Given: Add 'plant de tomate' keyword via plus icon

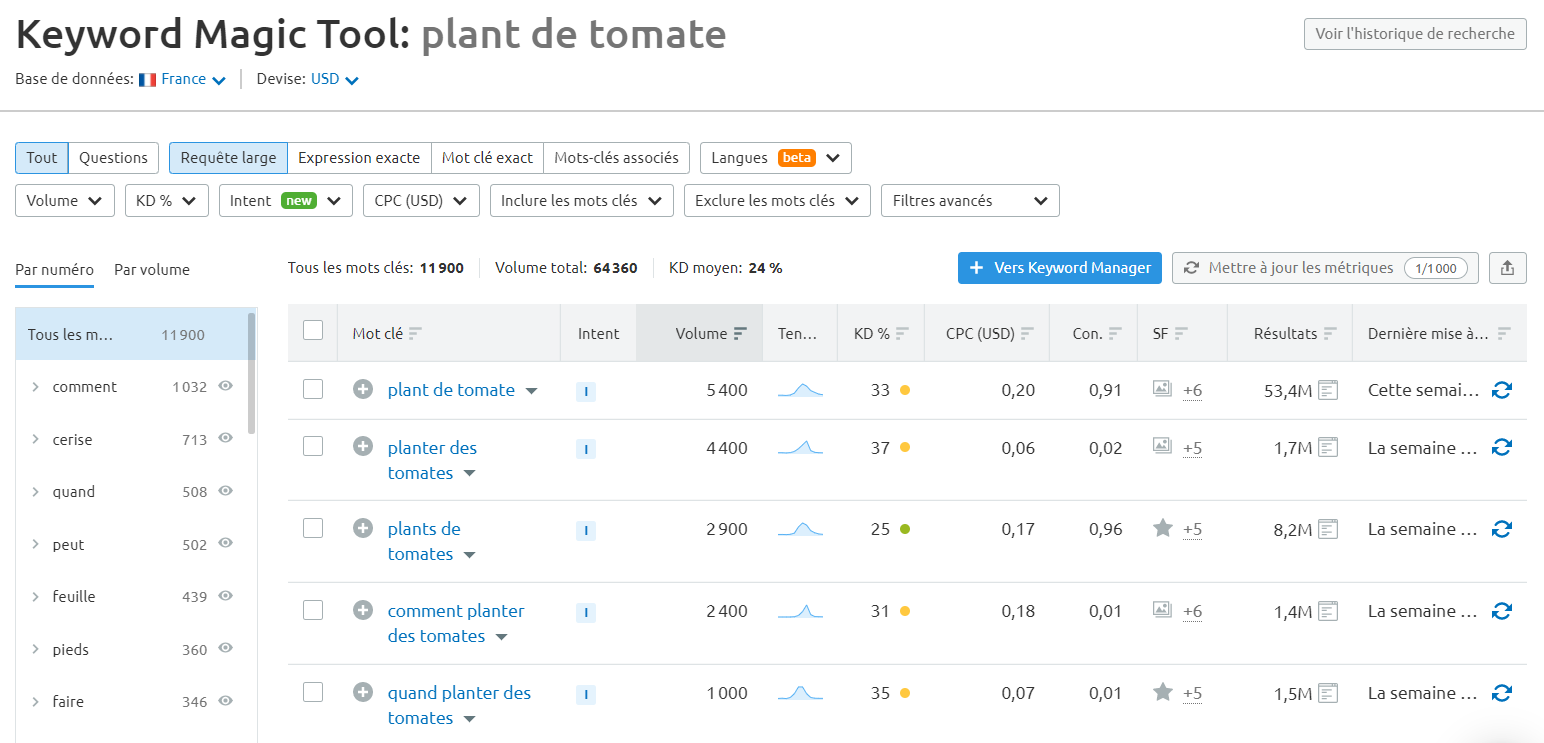Looking at the screenshot, I should (x=363, y=390).
